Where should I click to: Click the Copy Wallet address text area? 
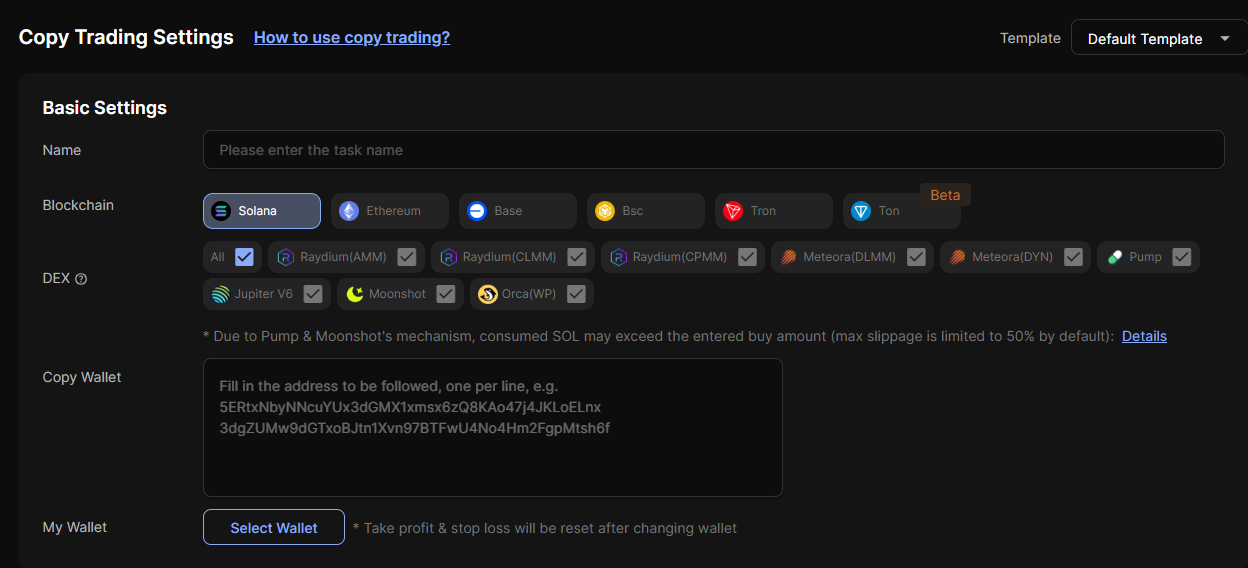click(x=493, y=427)
